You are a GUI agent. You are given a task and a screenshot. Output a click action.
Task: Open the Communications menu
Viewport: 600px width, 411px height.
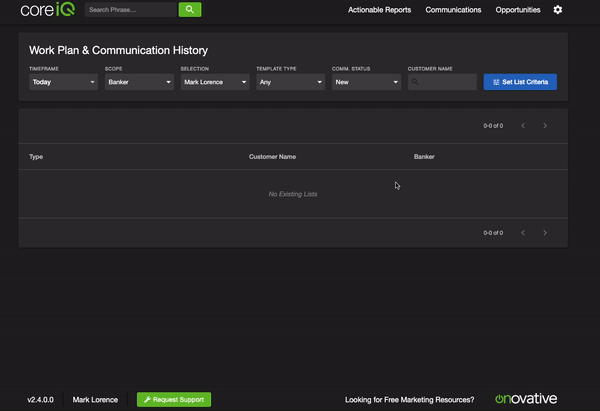click(x=453, y=10)
